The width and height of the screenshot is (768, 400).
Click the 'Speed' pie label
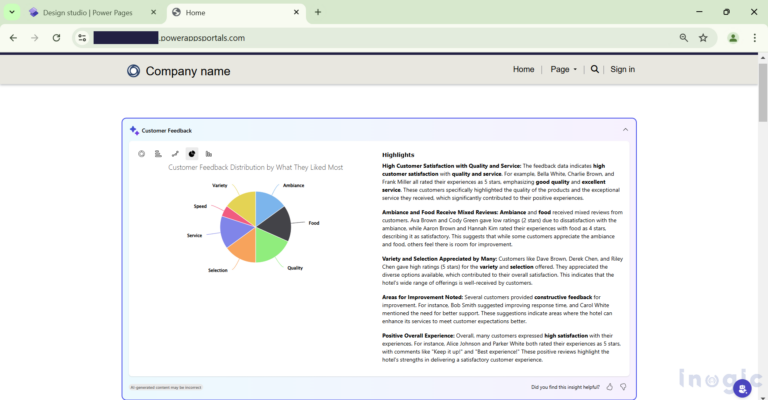(x=200, y=206)
